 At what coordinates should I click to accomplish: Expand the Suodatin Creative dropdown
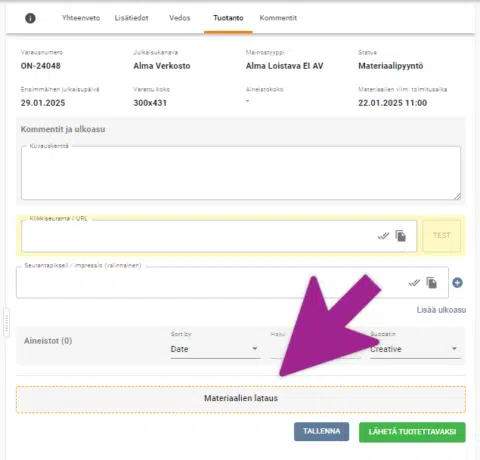[x=415, y=349]
